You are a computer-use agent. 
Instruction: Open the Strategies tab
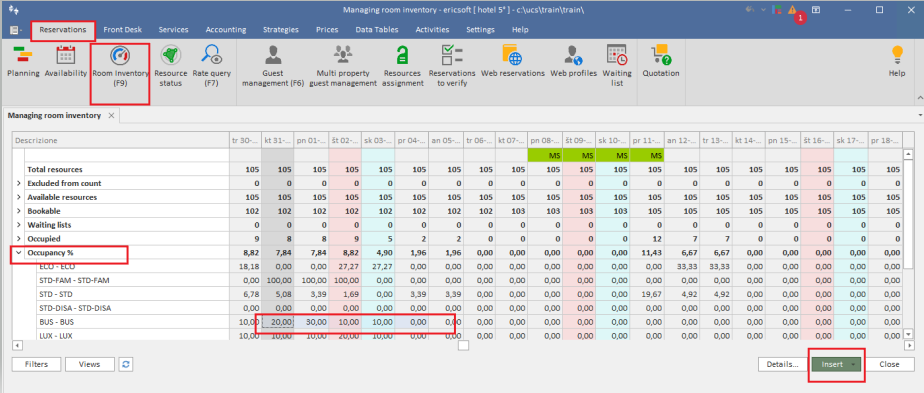[280, 29]
